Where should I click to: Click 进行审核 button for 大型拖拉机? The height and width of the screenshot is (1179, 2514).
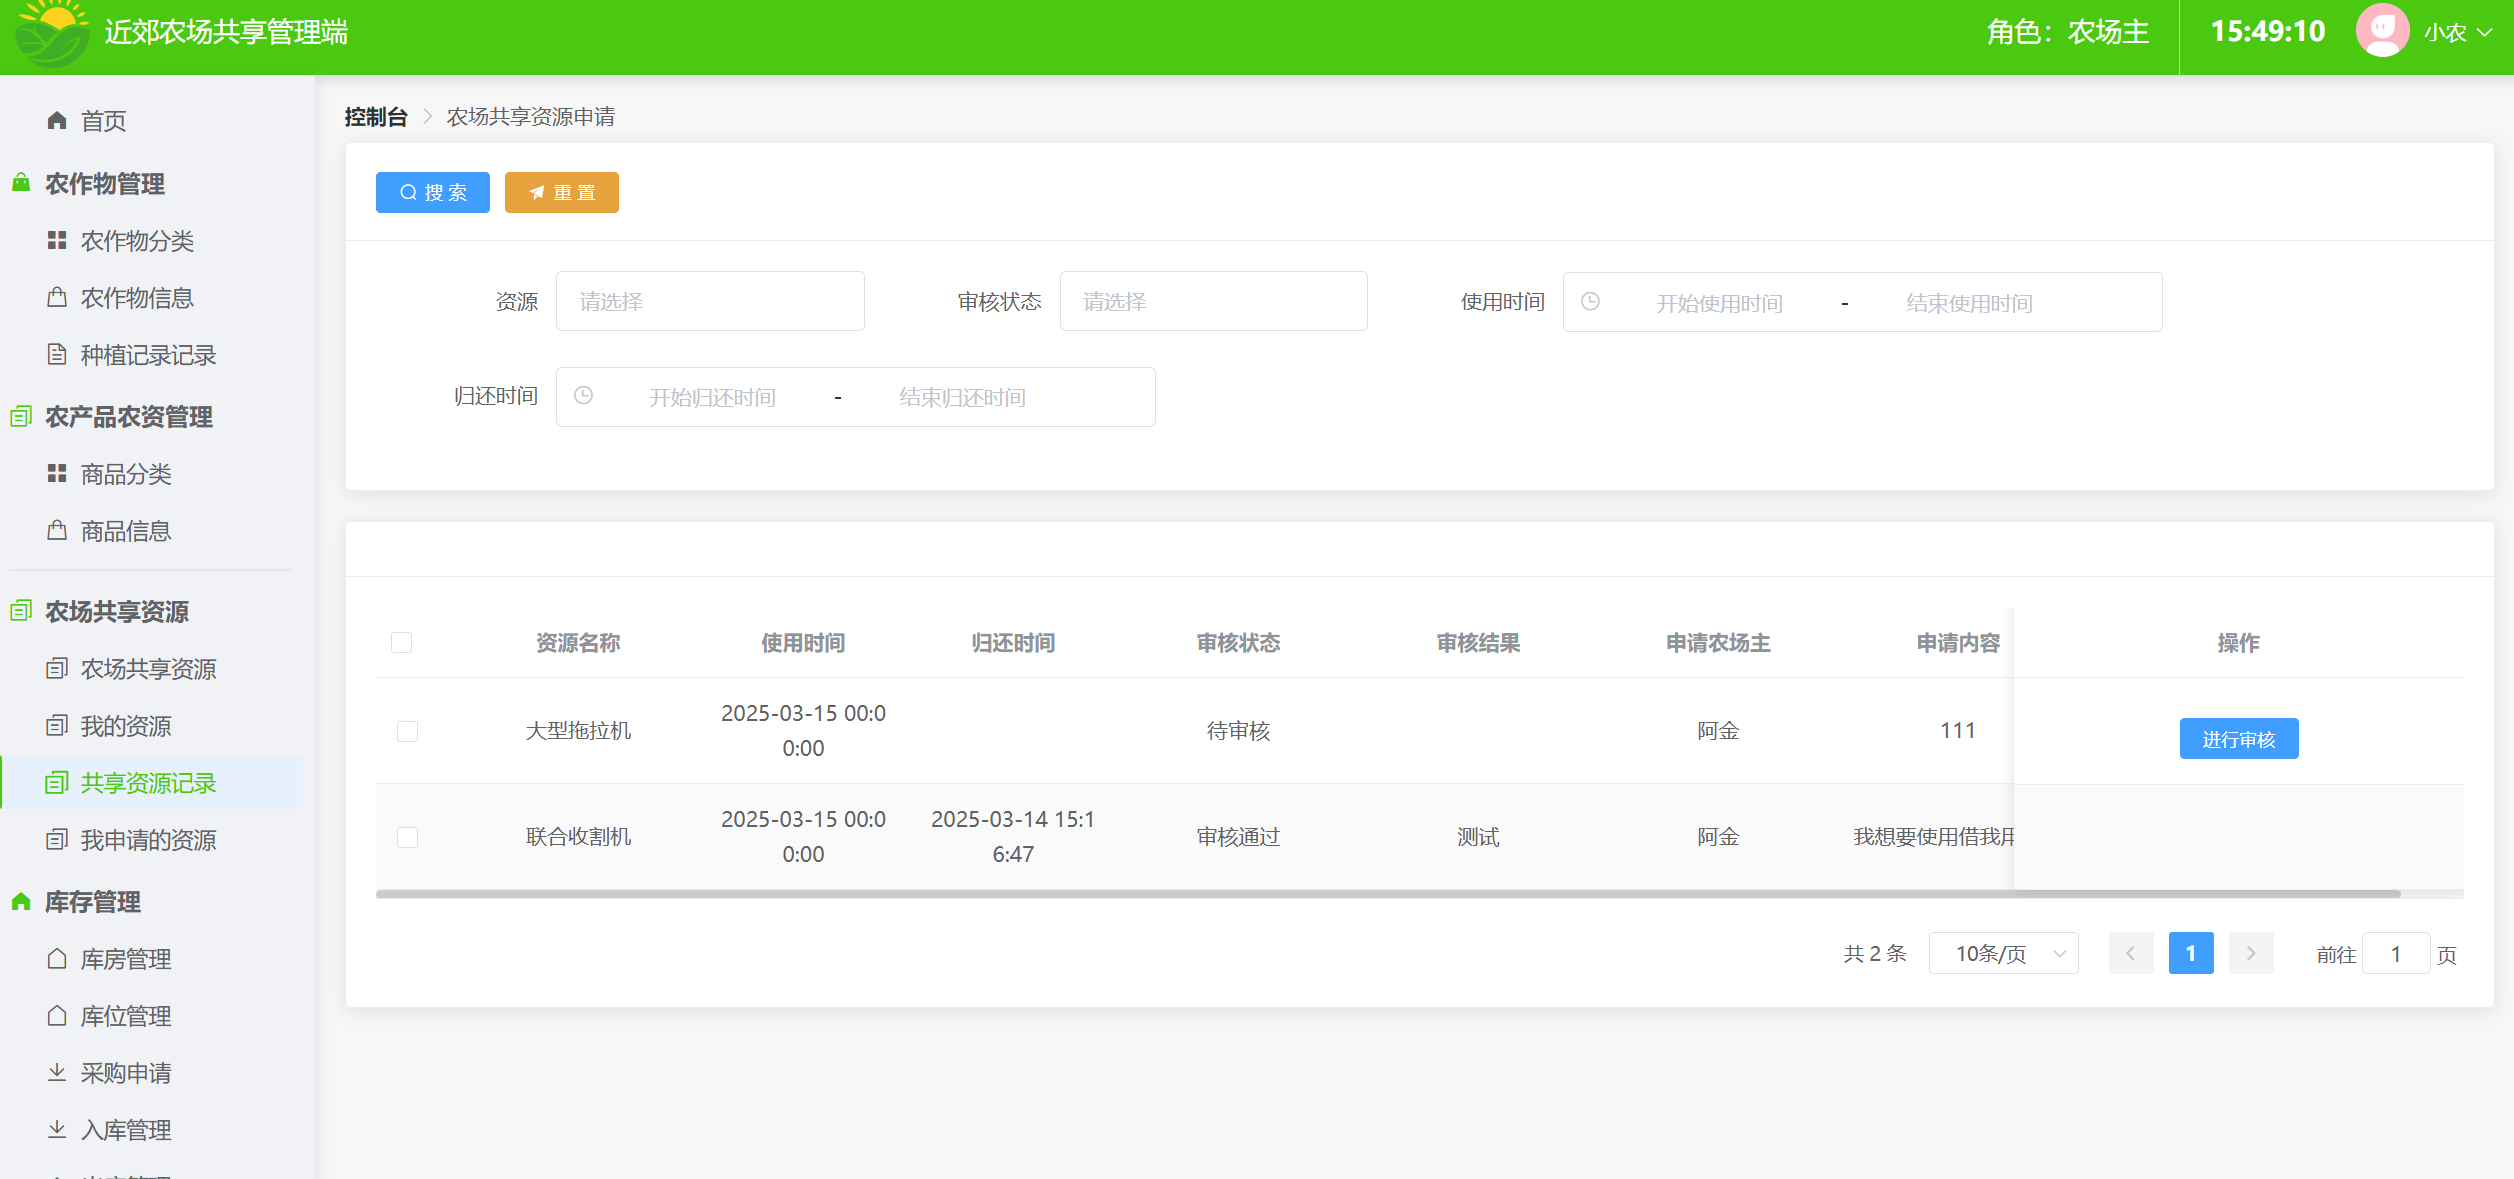2239,738
